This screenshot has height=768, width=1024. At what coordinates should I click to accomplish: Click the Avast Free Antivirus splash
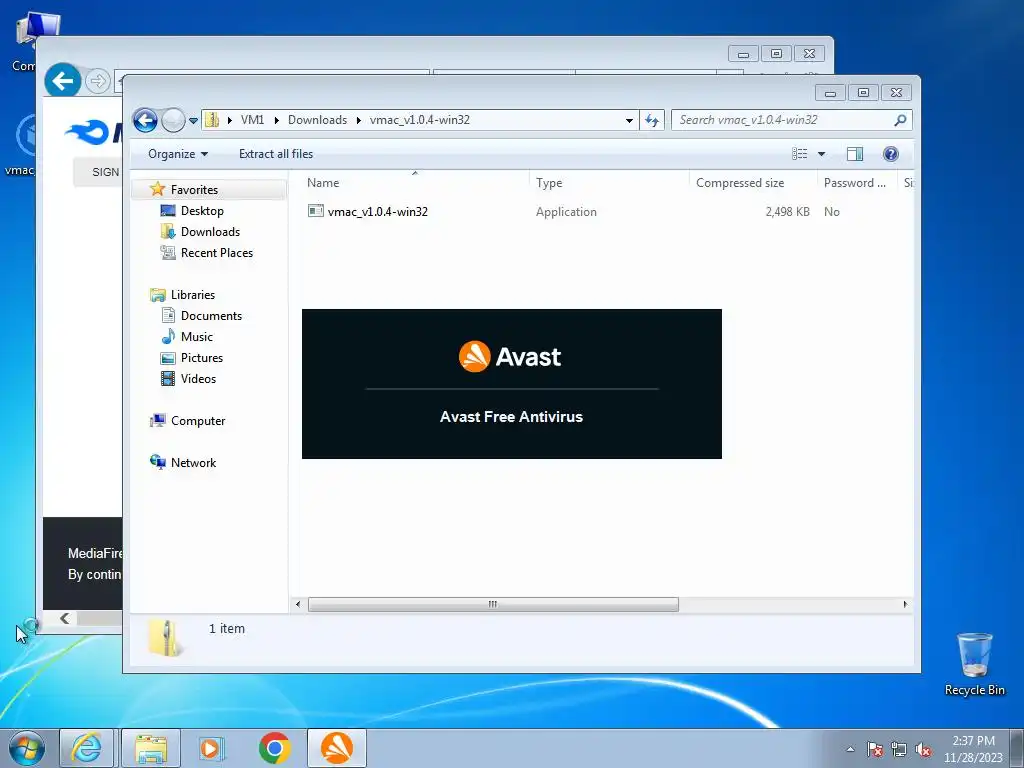[x=511, y=384]
